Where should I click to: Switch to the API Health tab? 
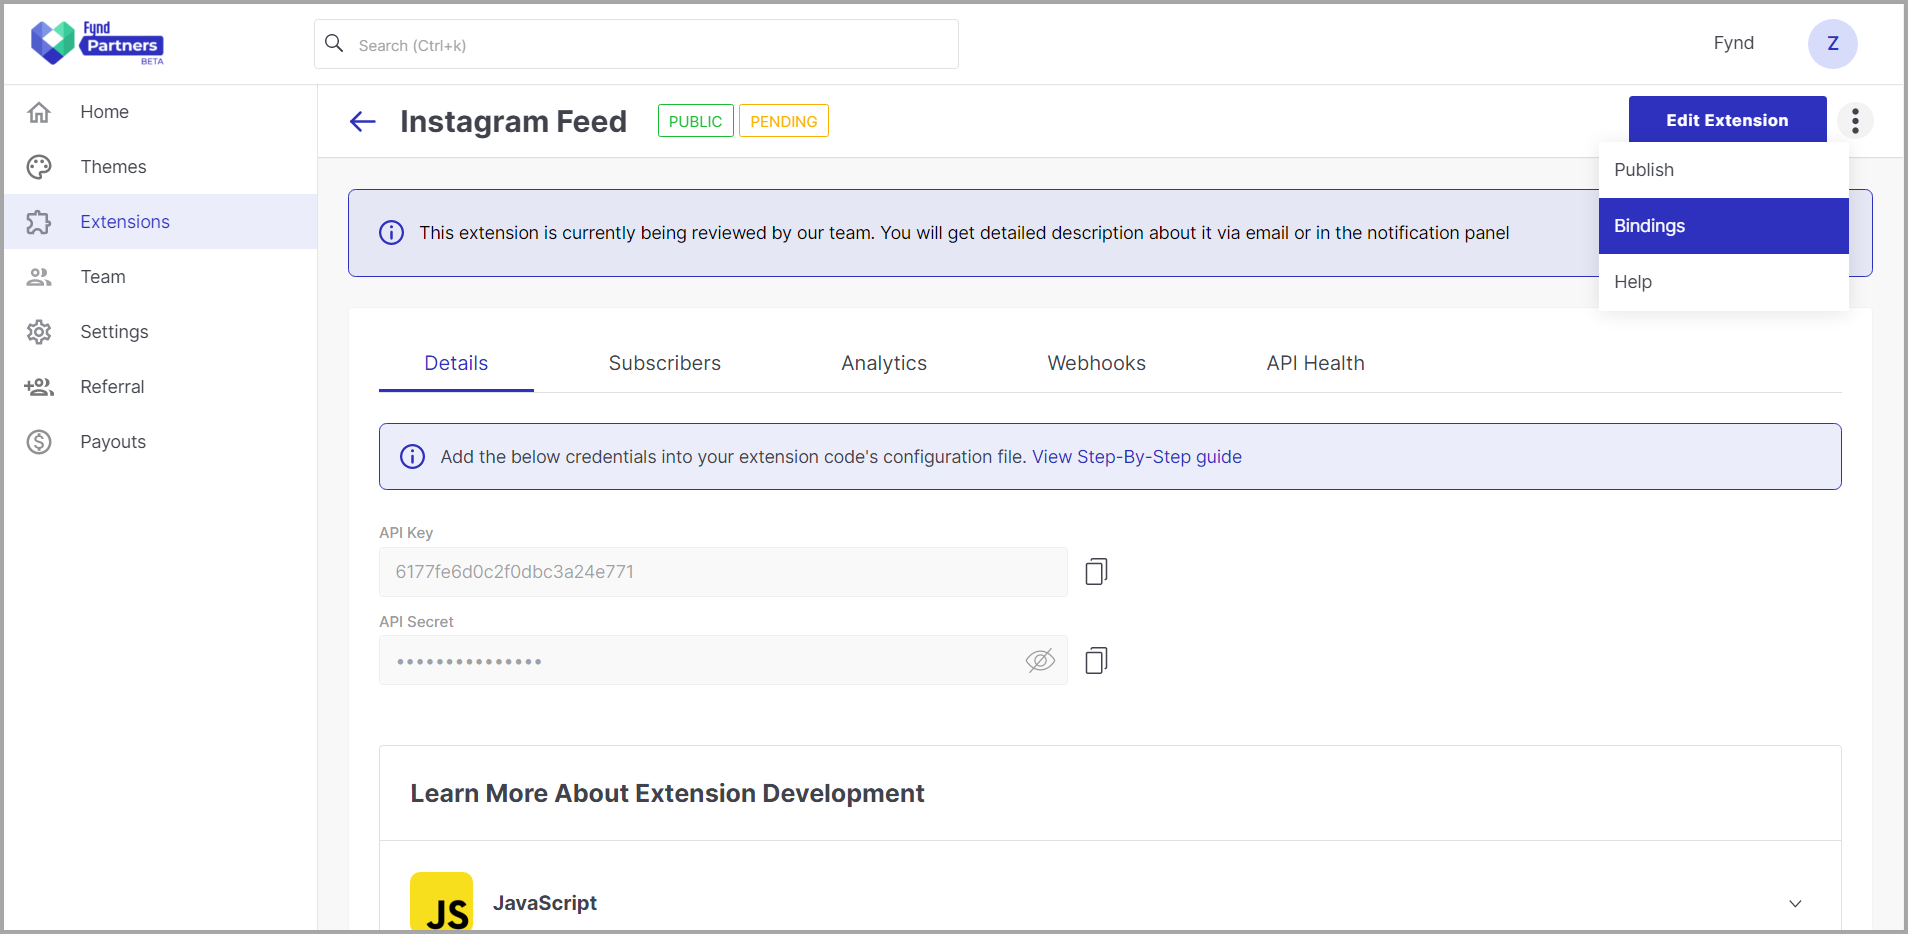point(1315,363)
